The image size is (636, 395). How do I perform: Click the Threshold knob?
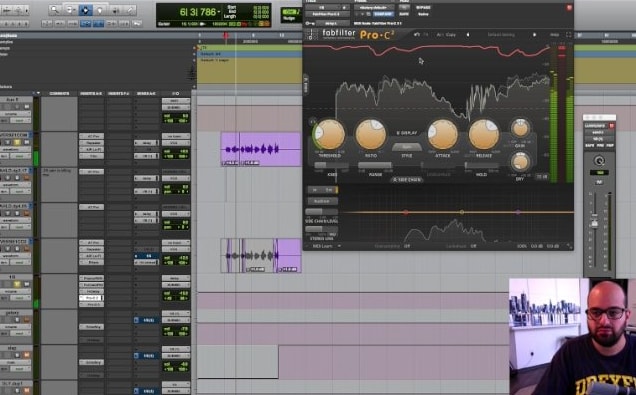click(x=330, y=134)
